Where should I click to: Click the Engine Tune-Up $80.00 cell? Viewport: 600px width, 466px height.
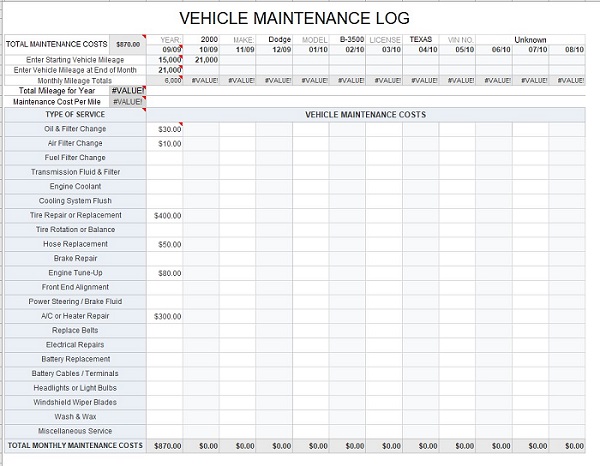[165, 273]
